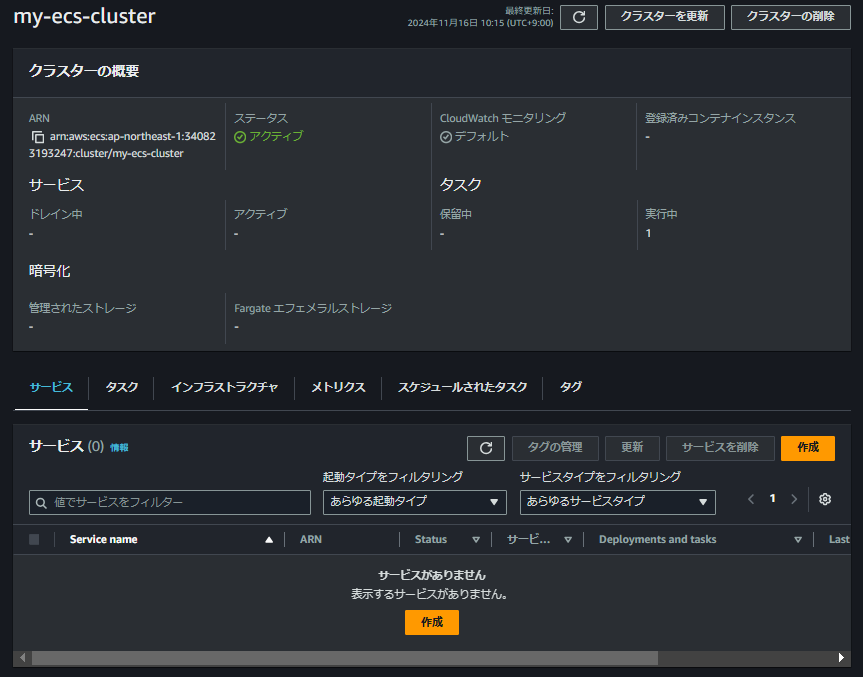Refresh the cluster page with top reload icon
Viewport: 863px width, 677px height.
578,17
